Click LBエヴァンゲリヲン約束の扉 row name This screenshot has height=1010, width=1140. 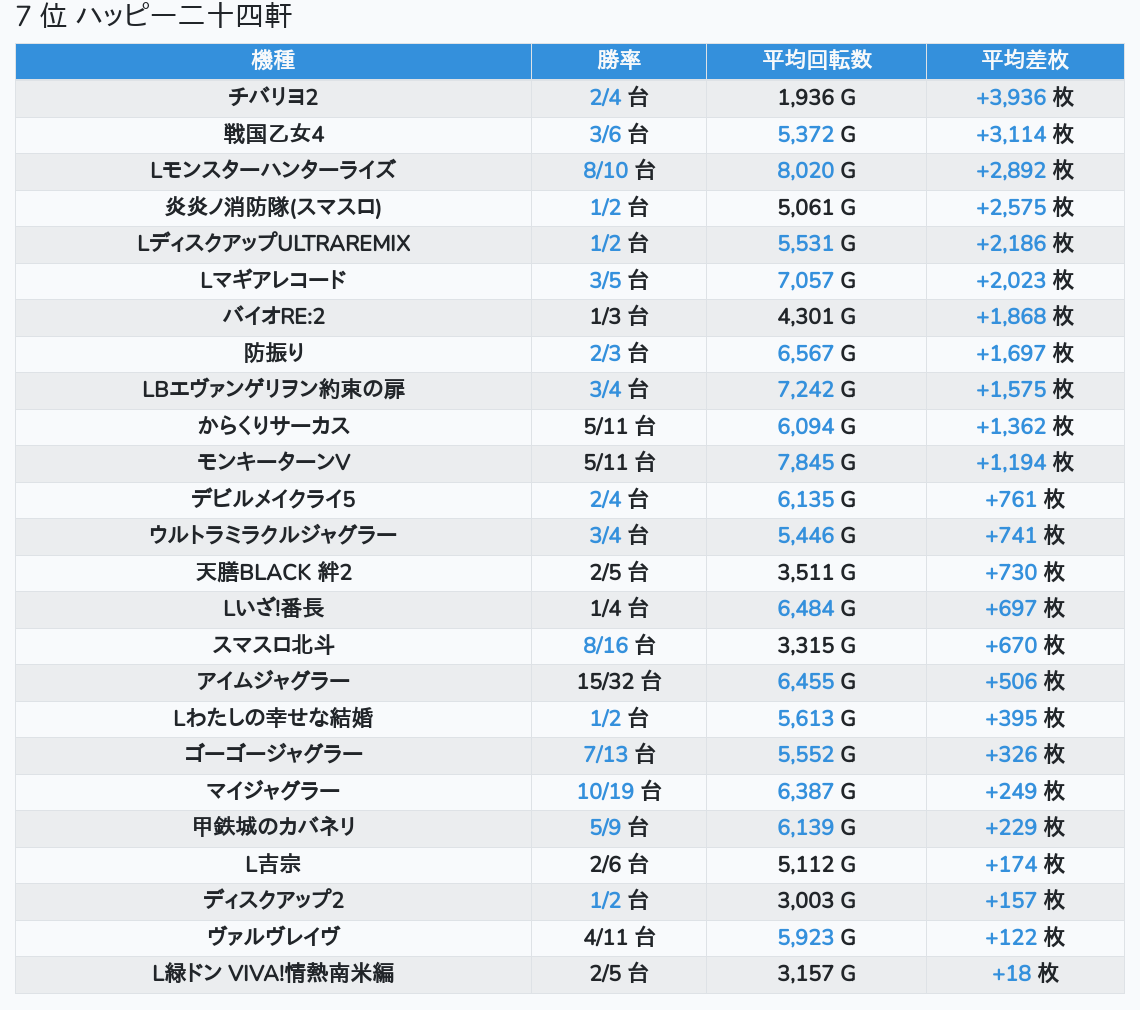[x=273, y=390]
